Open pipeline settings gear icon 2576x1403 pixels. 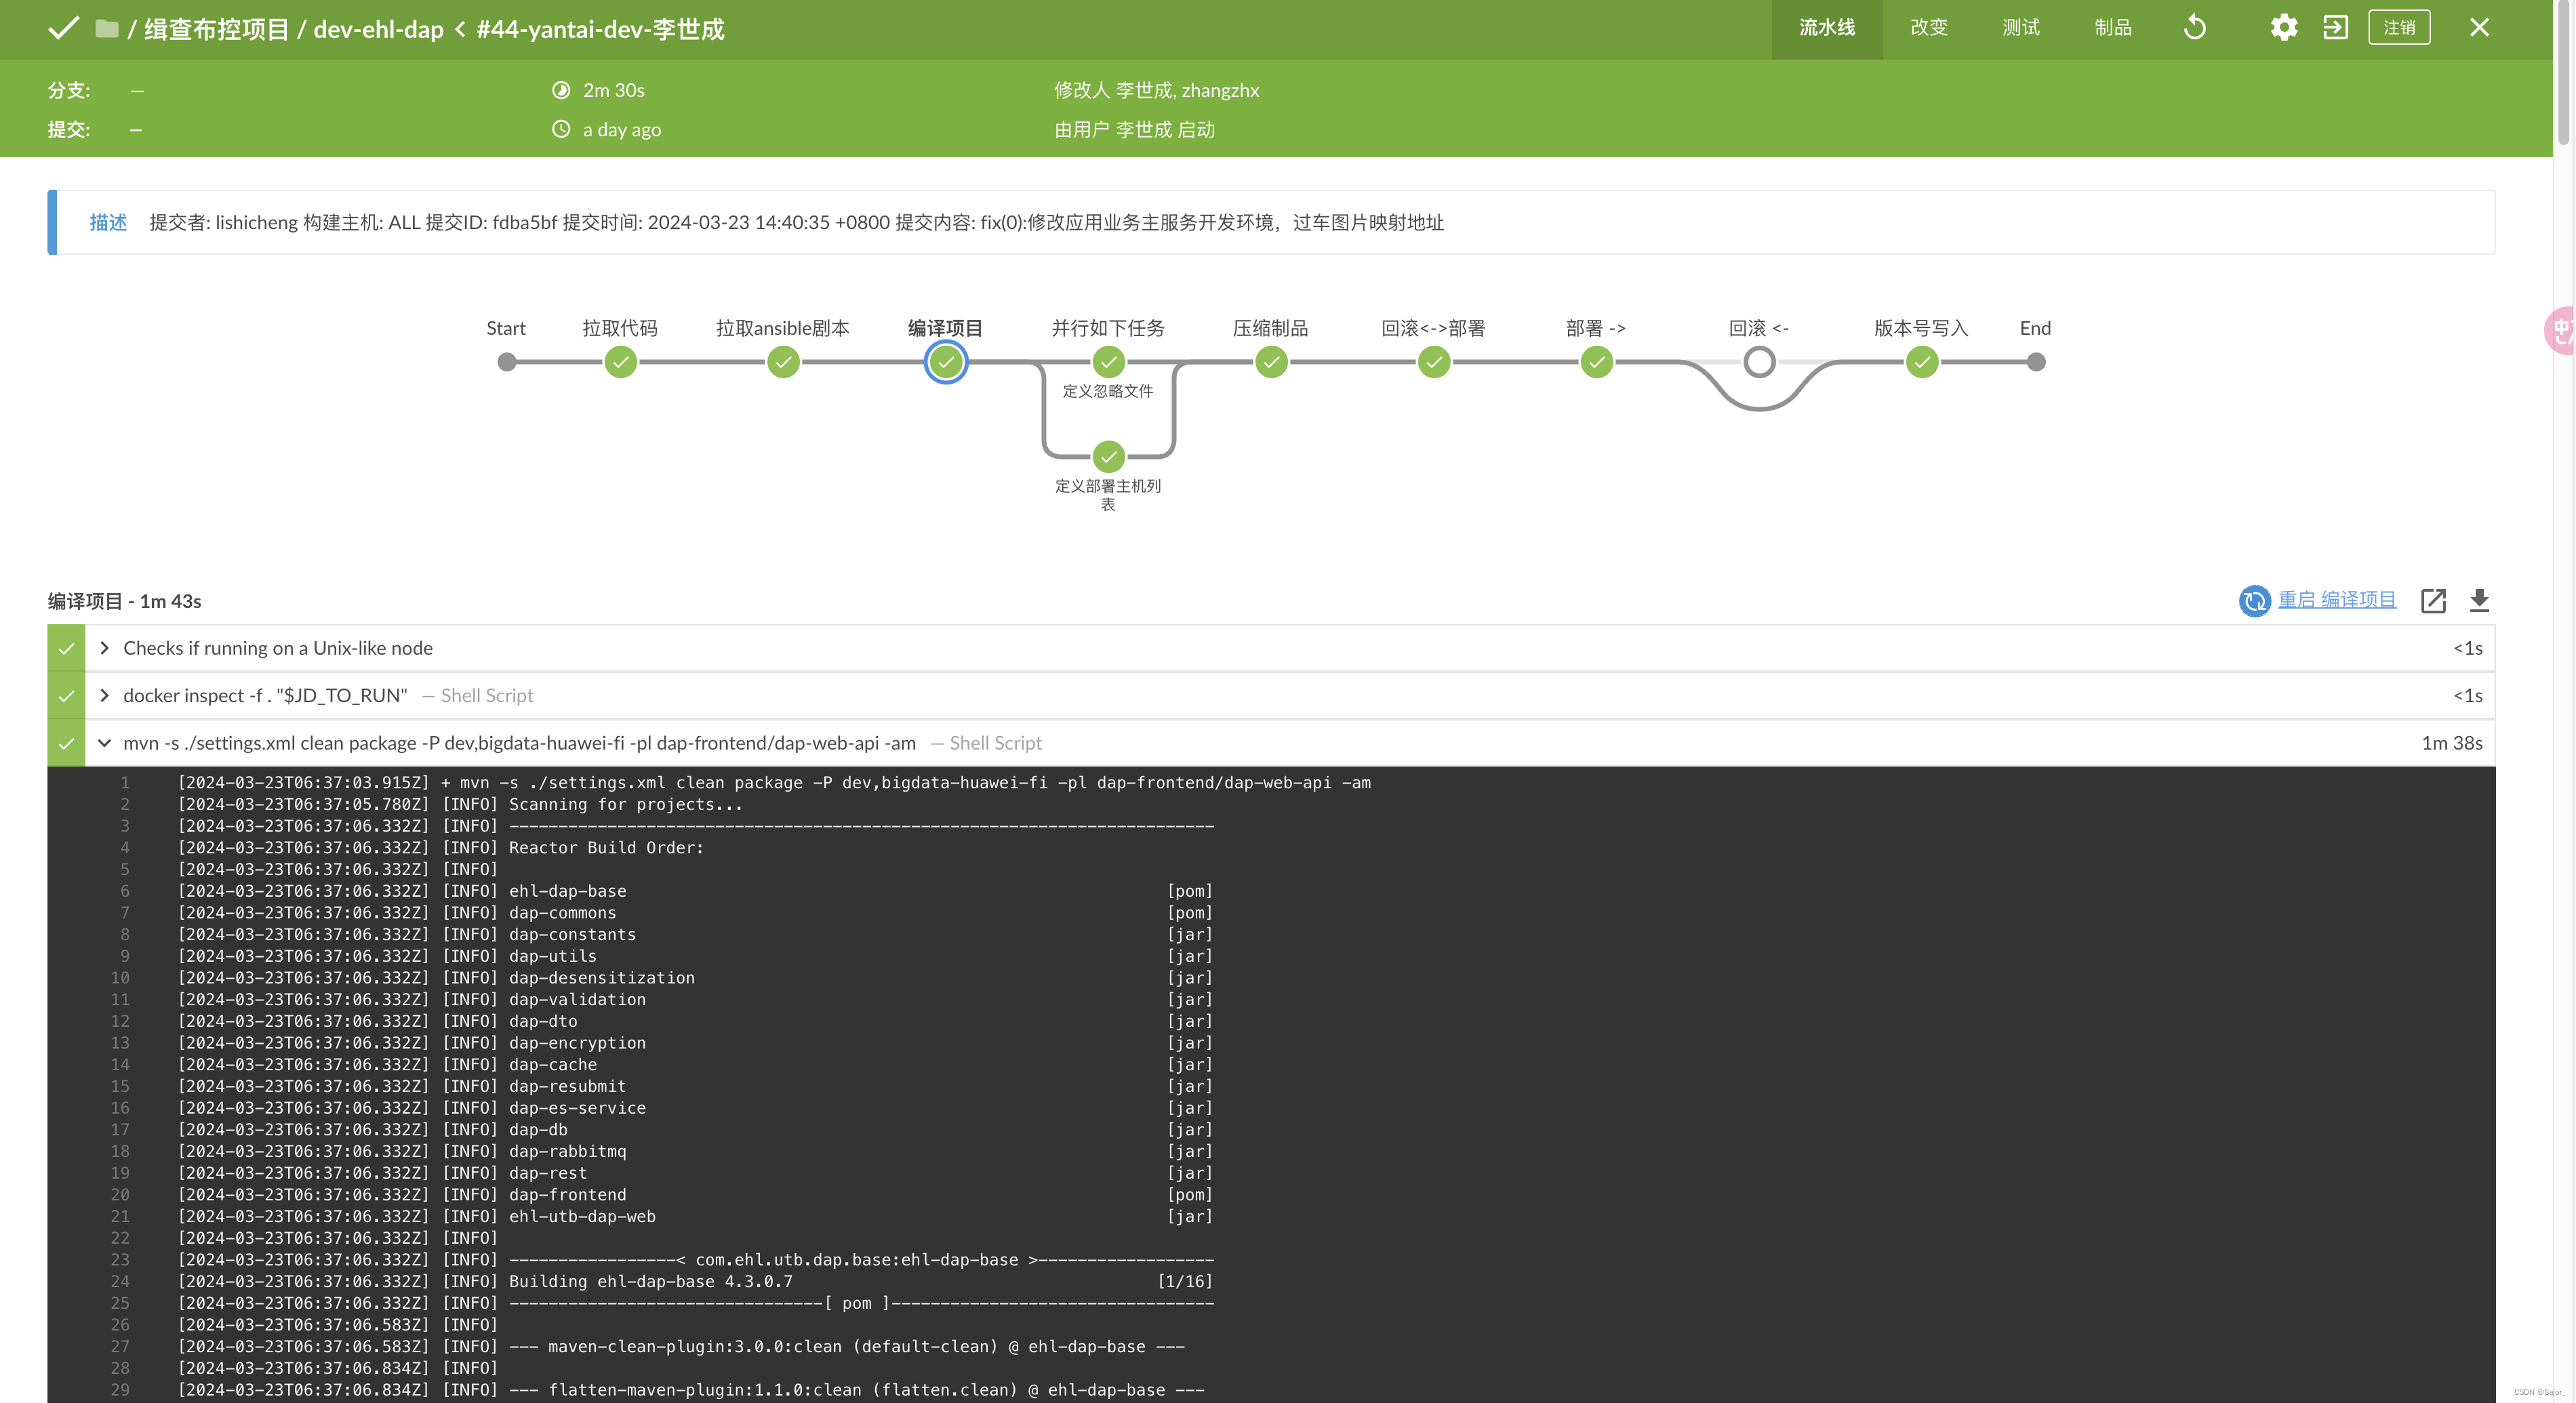[x=2283, y=27]
